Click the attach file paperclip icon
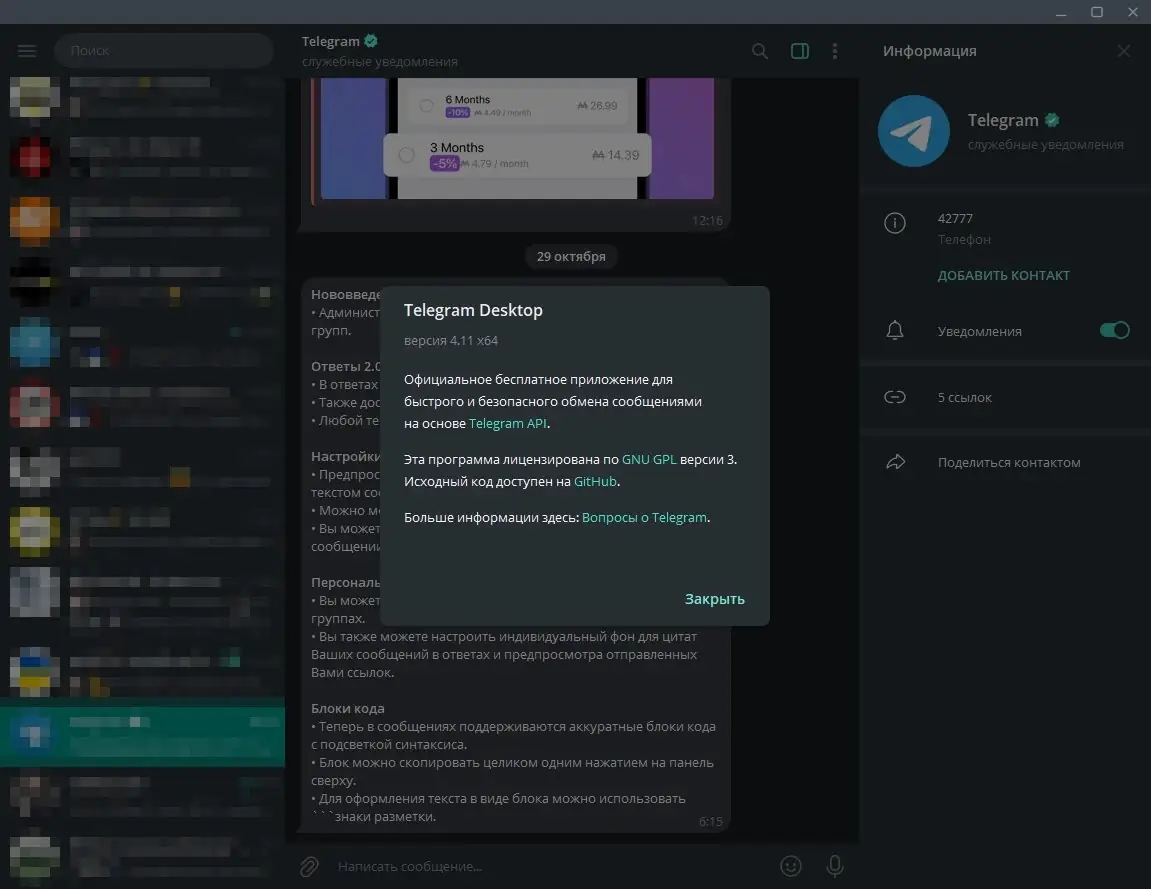 pyautogui.click(x=309, y=866)
